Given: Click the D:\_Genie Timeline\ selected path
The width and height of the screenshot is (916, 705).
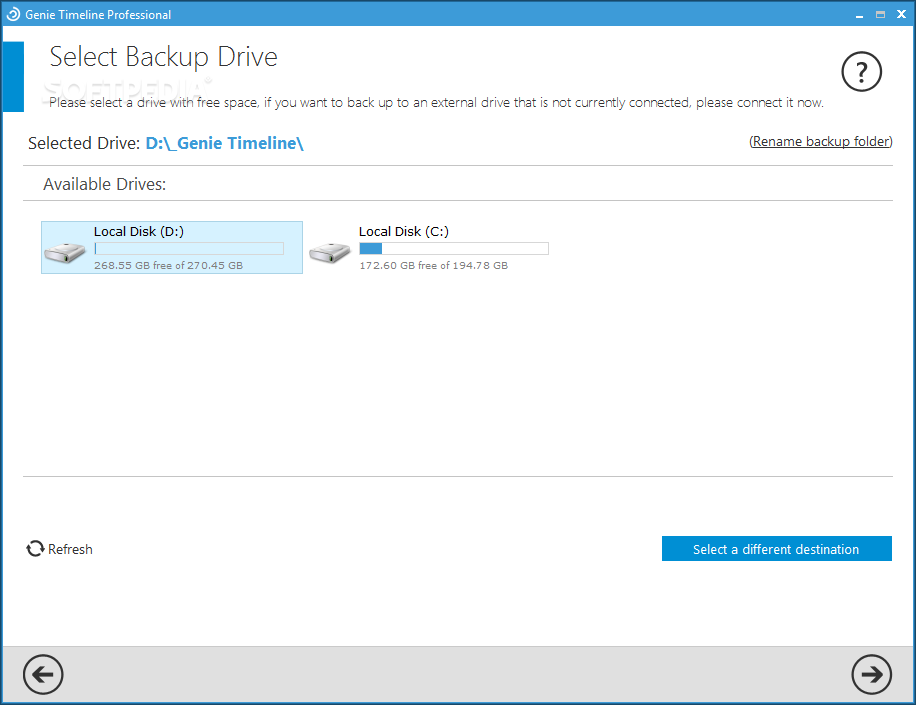Looking at the screenshot, I should (x=224, y=143).
